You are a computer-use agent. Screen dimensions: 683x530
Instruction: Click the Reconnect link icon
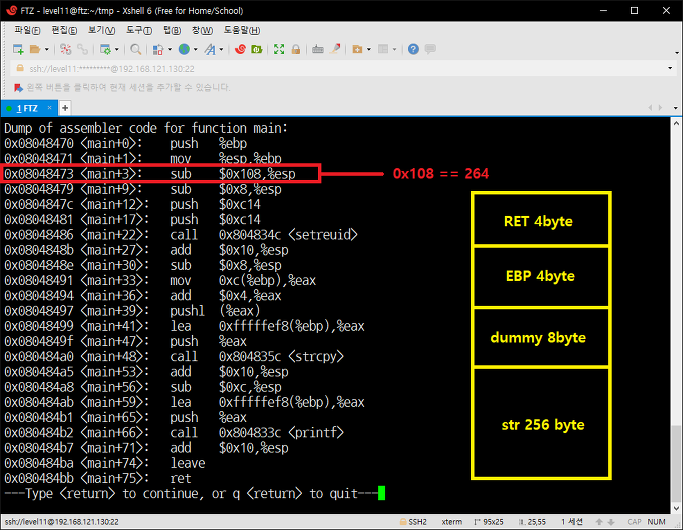[82, 49]
